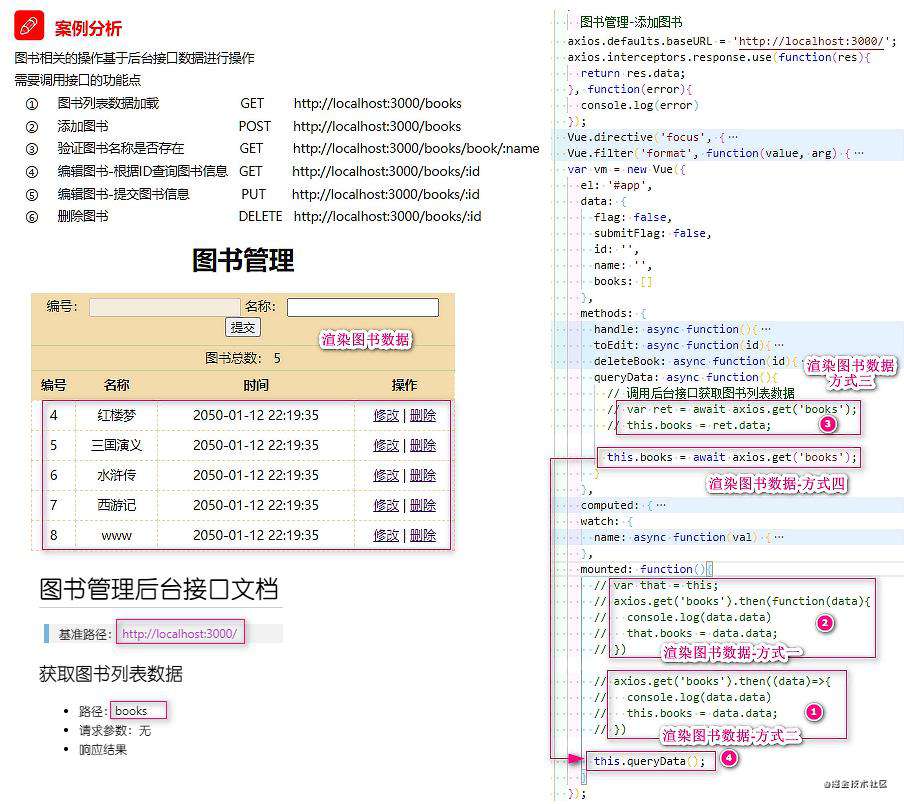Click 删除 in the www row
904x804 pixels.
(x=423, y=535)
